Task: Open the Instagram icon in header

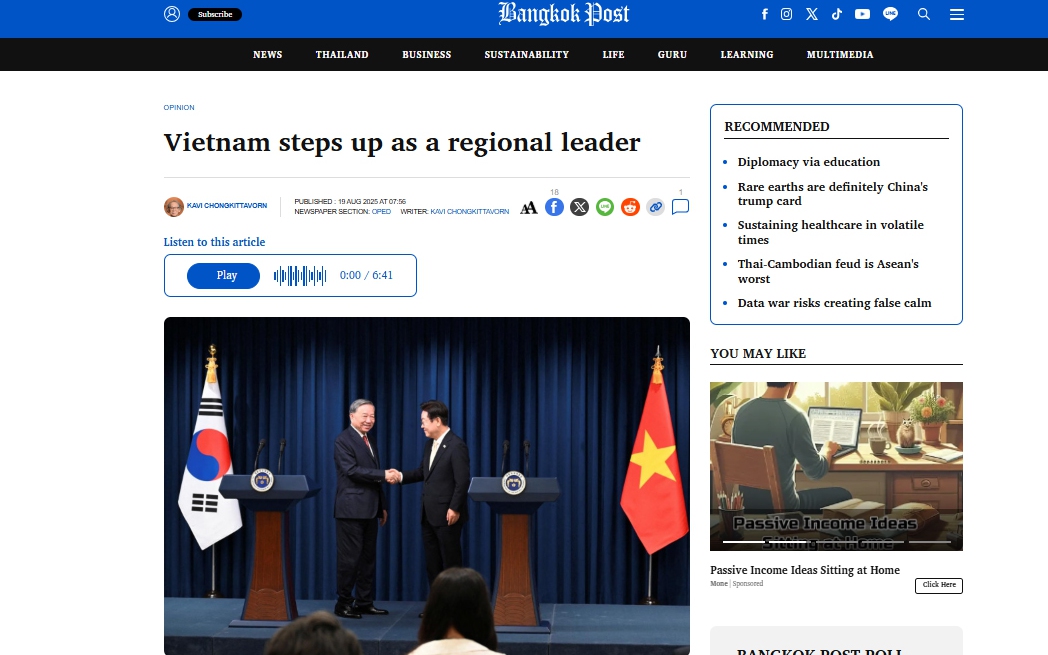Action: [787, 14]
